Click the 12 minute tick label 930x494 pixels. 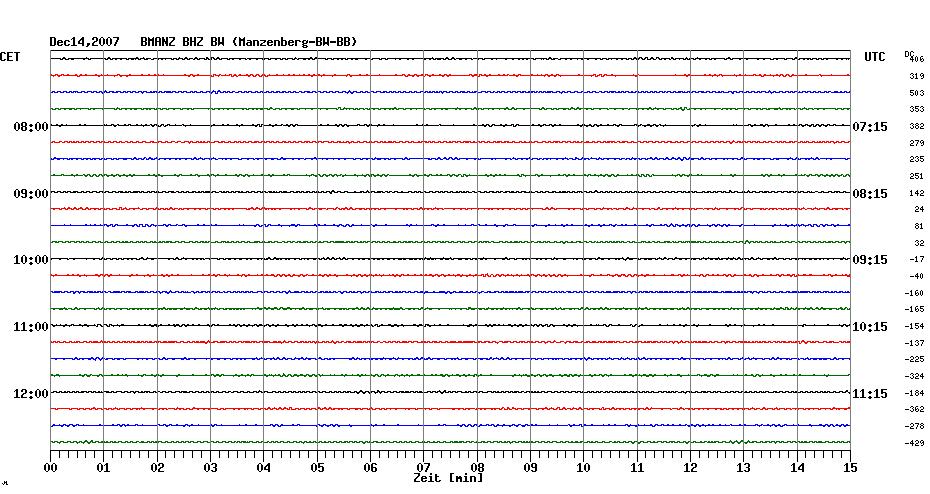point(690,468)
